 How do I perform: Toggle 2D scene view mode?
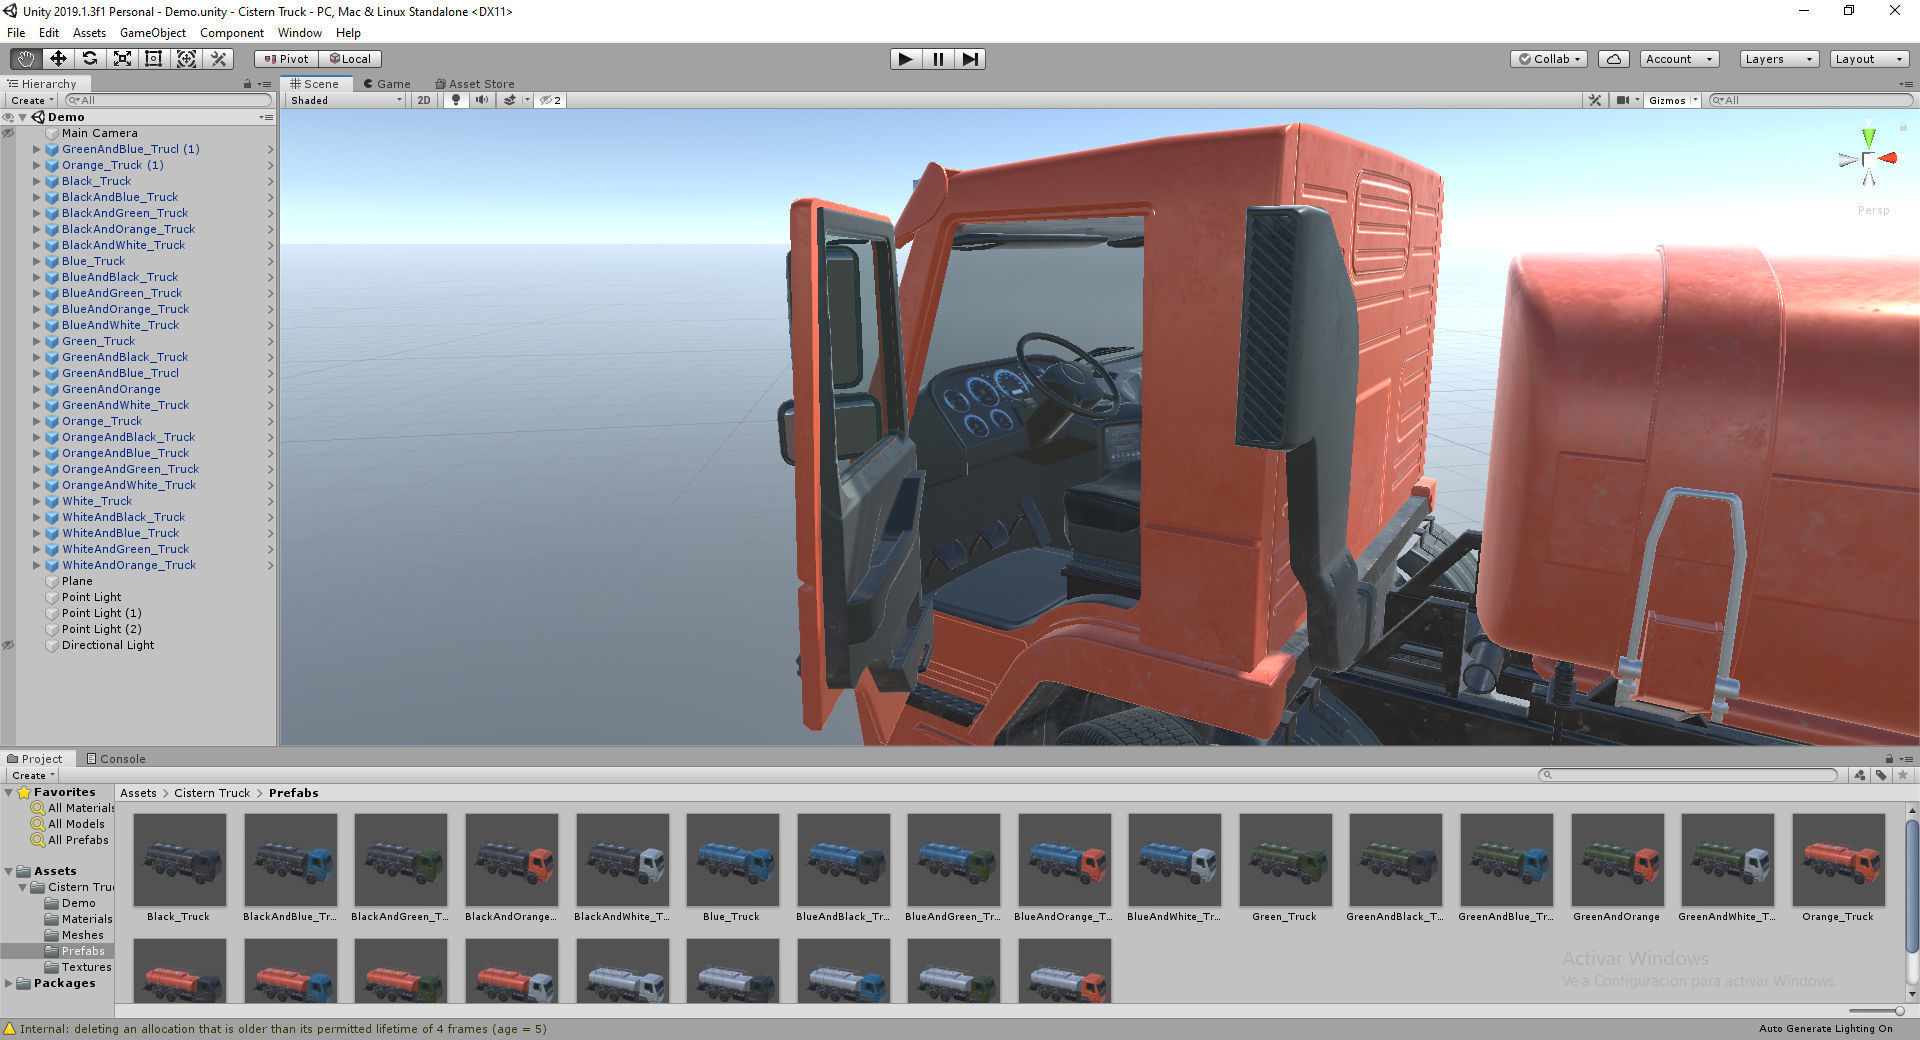pyautogui.click(x=424, y=100)
